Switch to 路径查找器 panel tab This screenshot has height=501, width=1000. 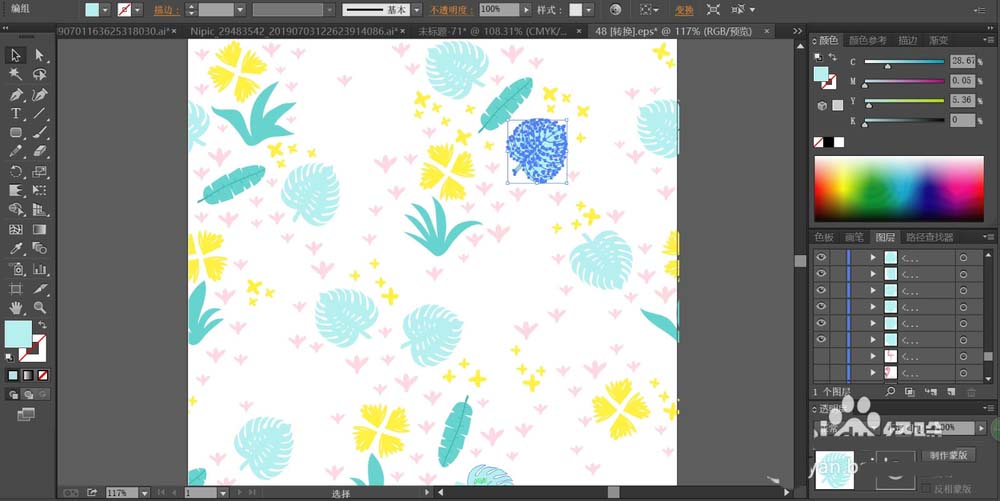(929, 237)
